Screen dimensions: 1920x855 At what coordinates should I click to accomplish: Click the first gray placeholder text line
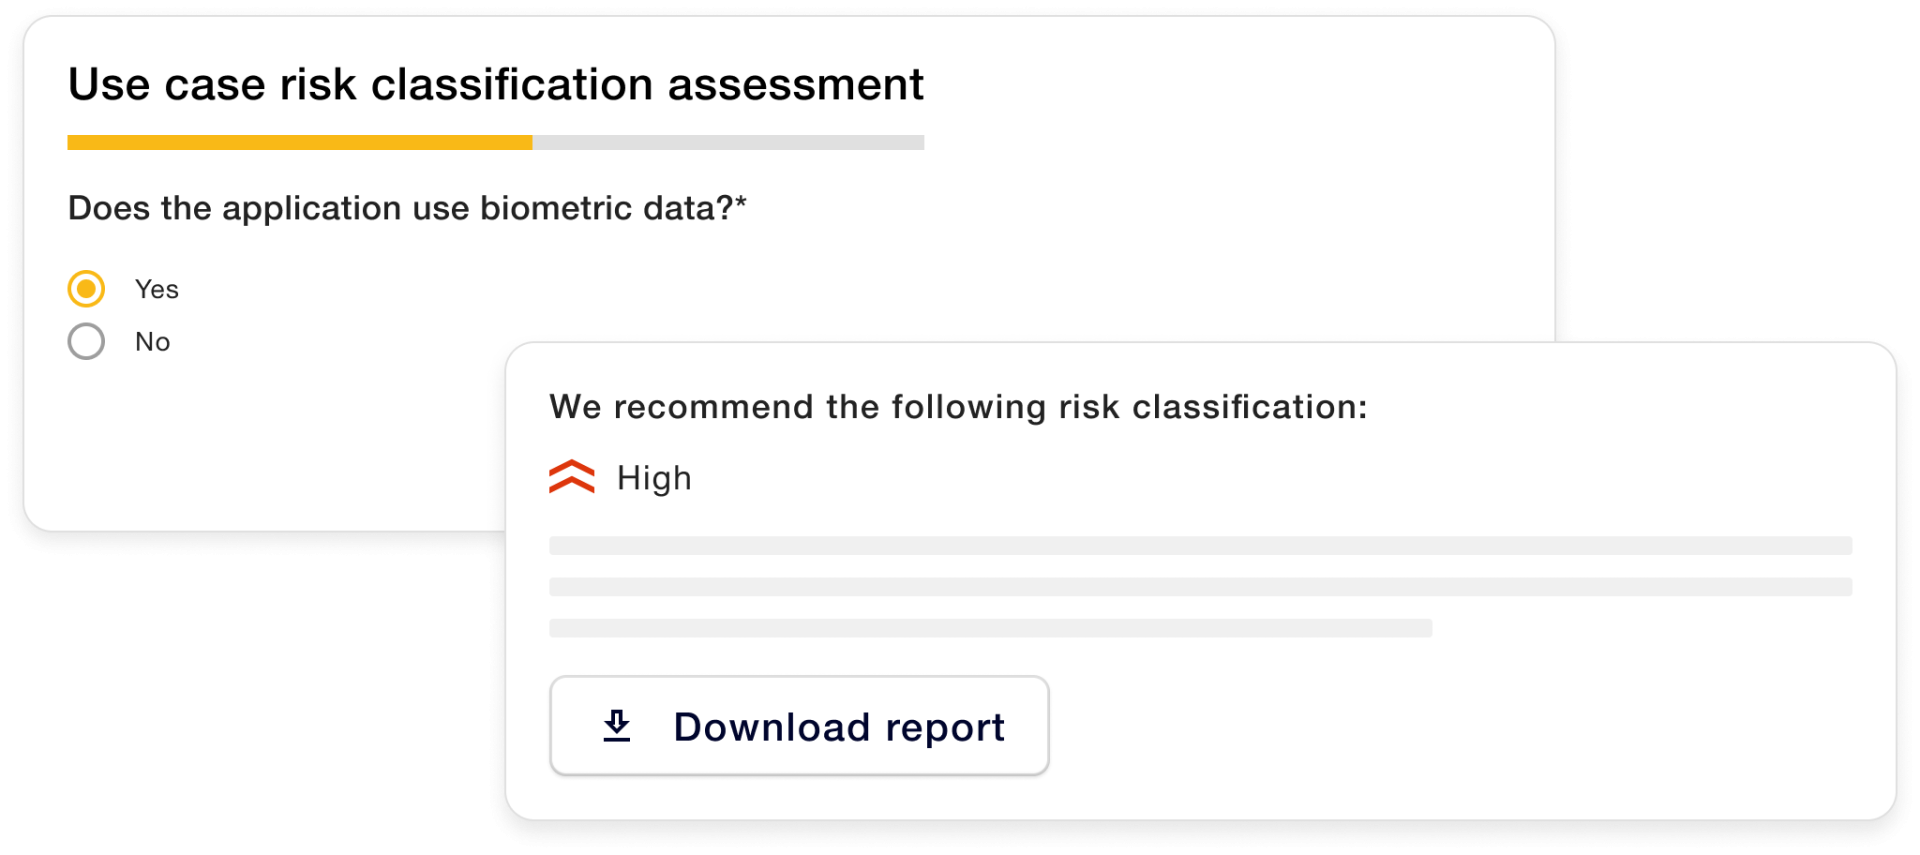[1200, 545]
